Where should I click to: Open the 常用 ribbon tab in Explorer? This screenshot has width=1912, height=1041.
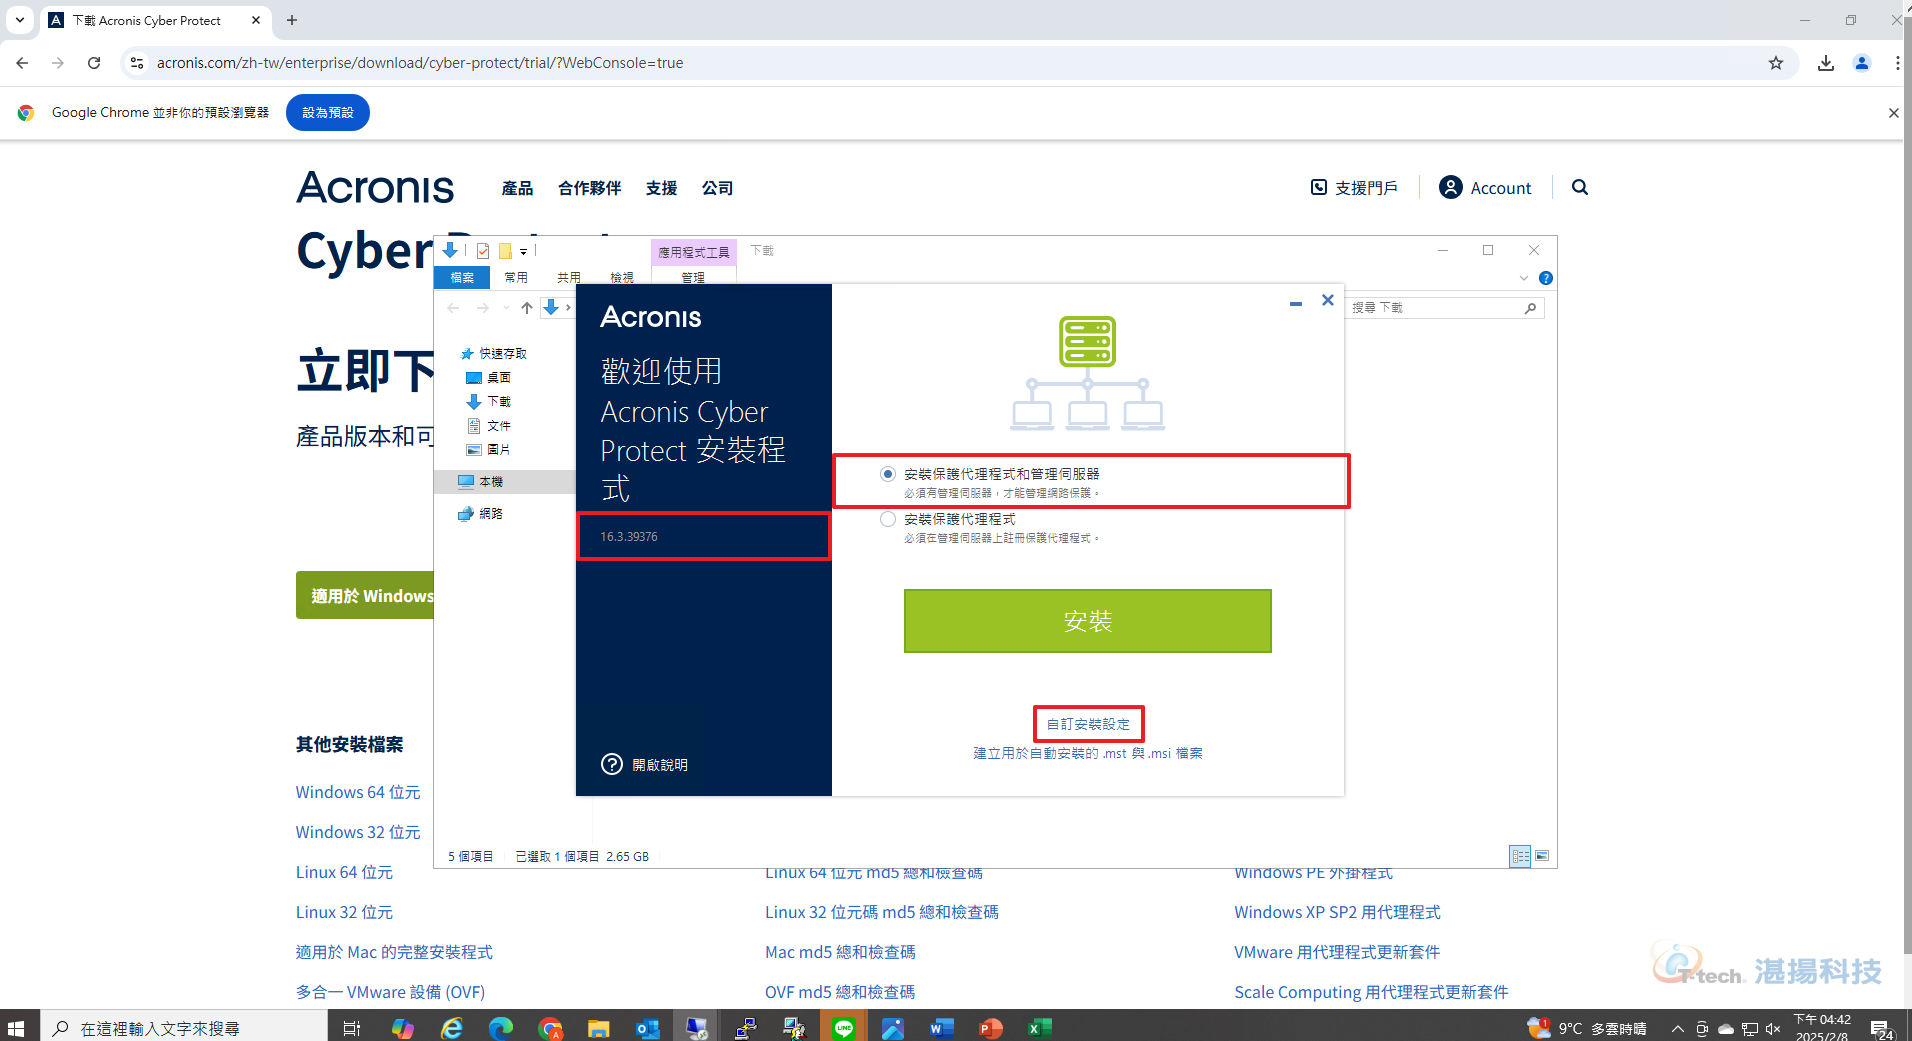coord(516,277)
